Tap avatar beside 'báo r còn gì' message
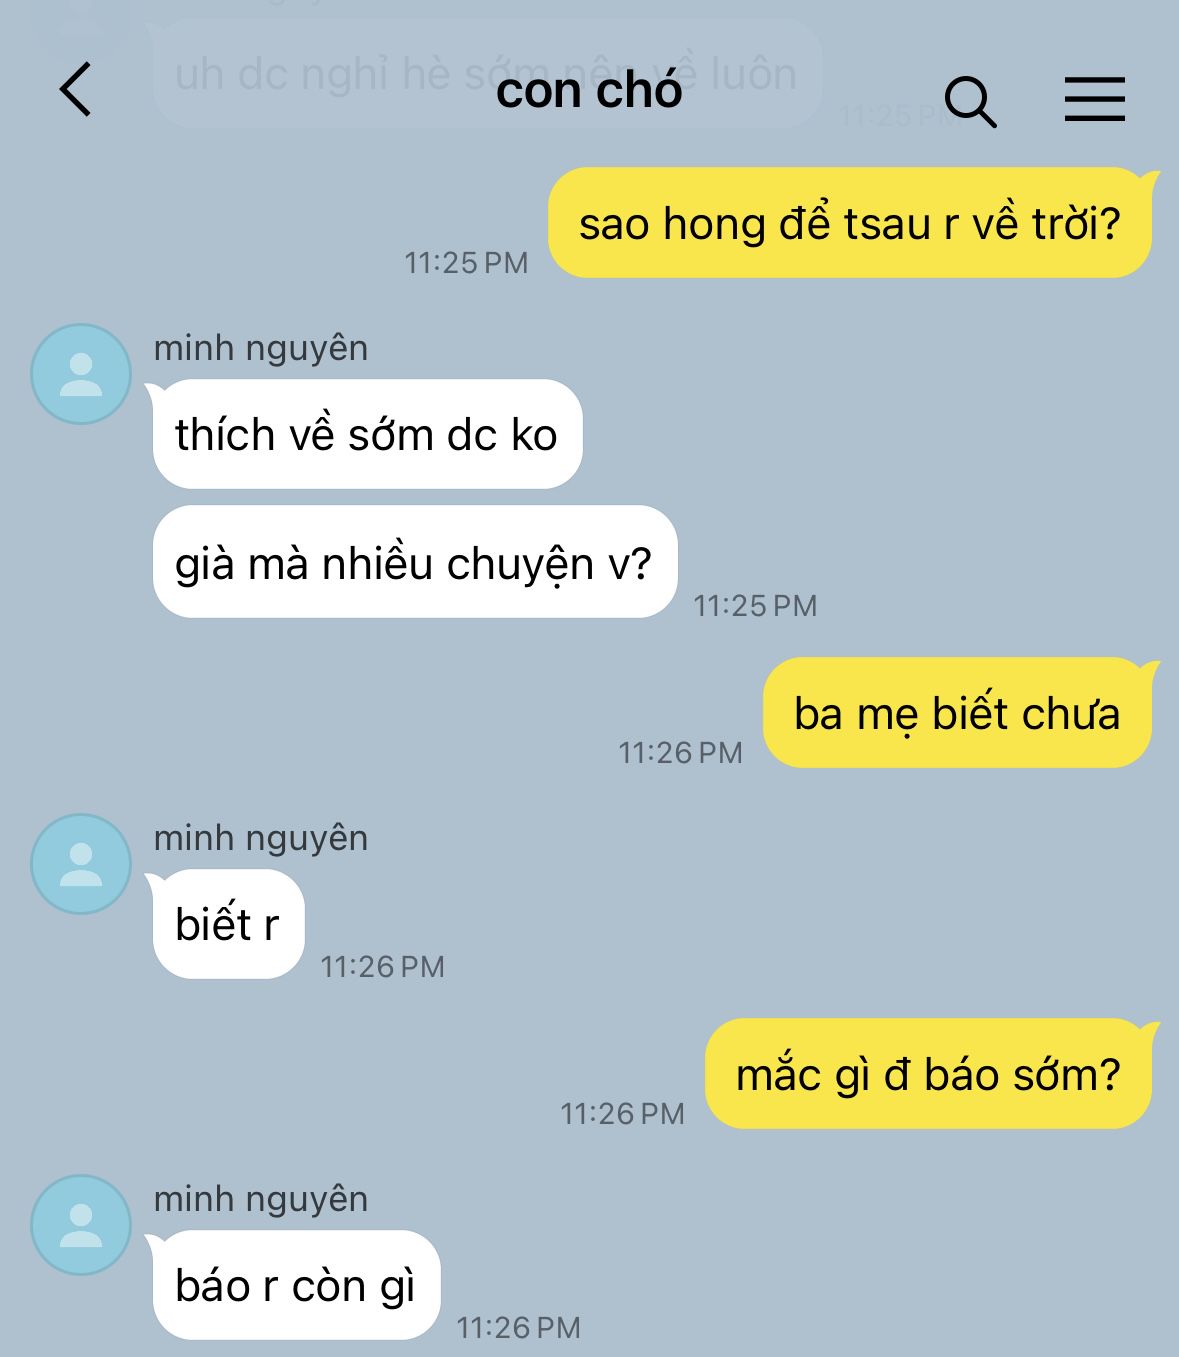This screenshot has height=1357, width=1179. point(81,1225)
